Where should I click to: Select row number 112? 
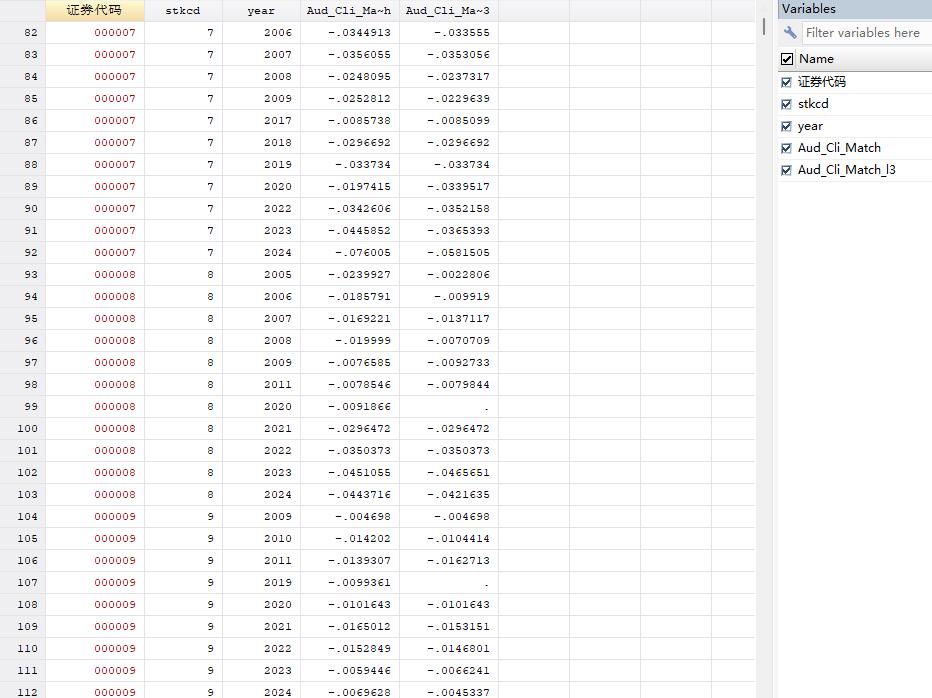[23, 692]
